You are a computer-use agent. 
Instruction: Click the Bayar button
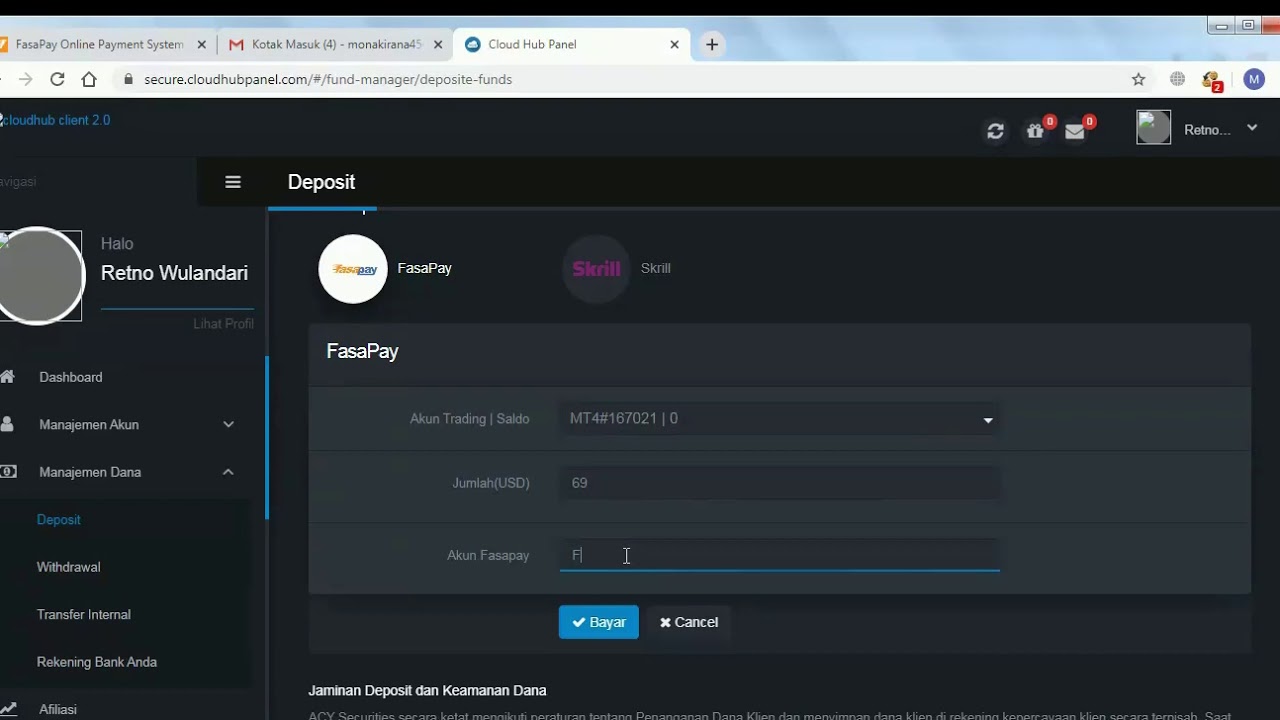[598, 622]
